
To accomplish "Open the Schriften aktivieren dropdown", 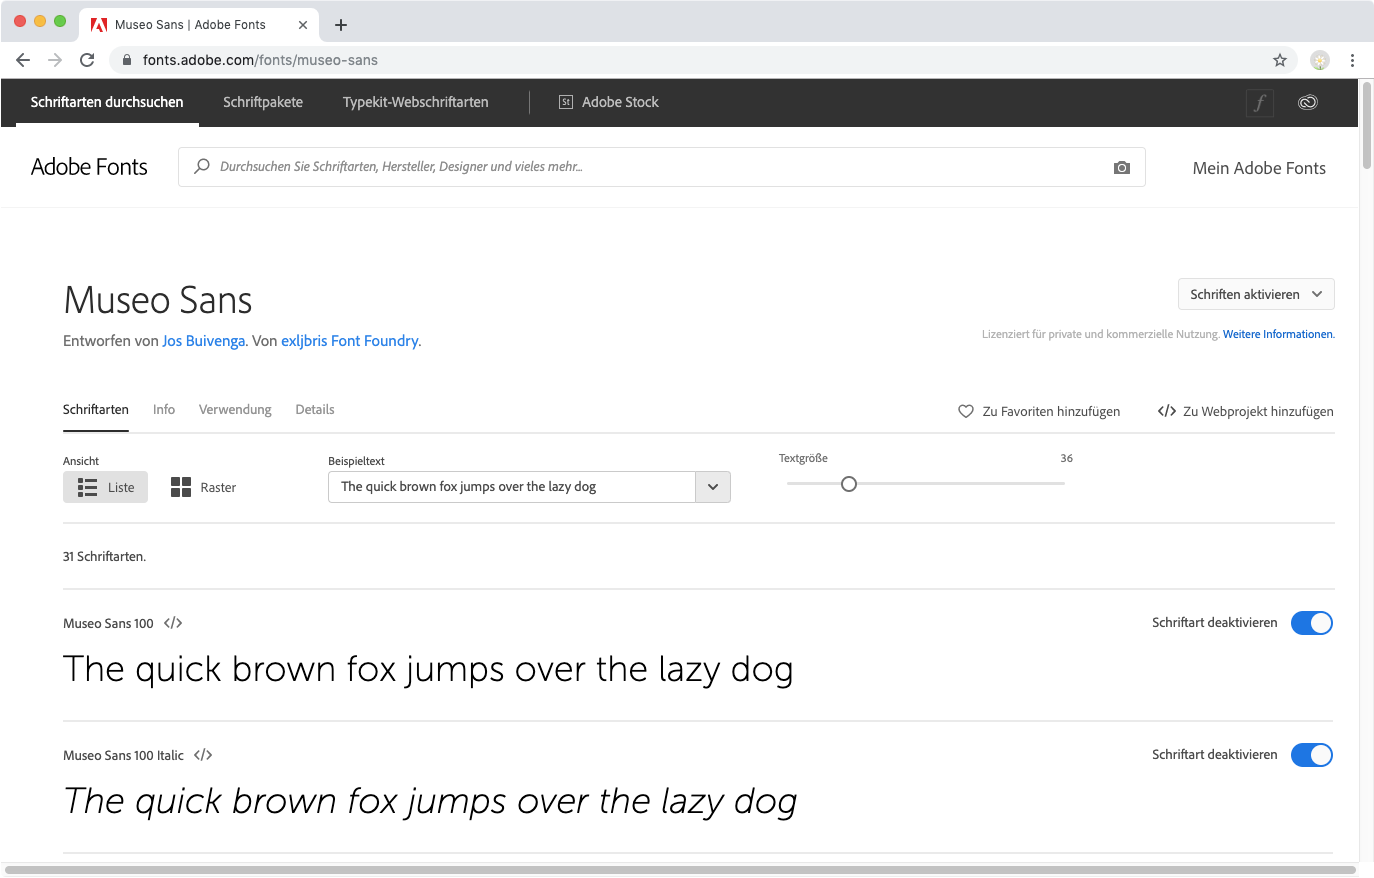I will (1256, 294).
